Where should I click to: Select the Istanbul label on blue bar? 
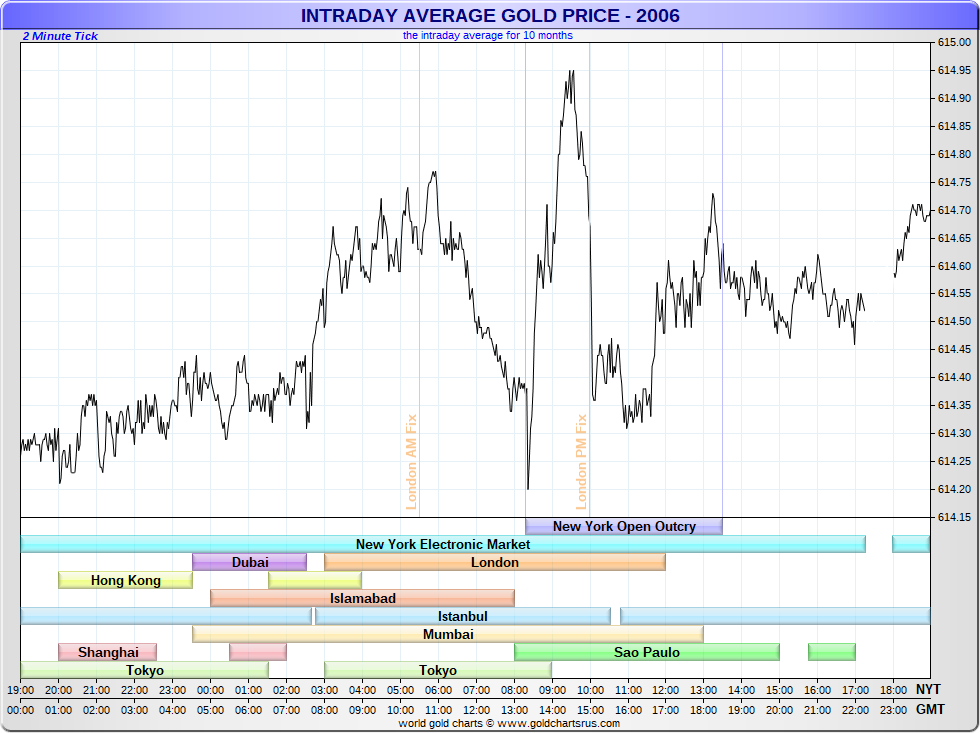coord(462,616)
